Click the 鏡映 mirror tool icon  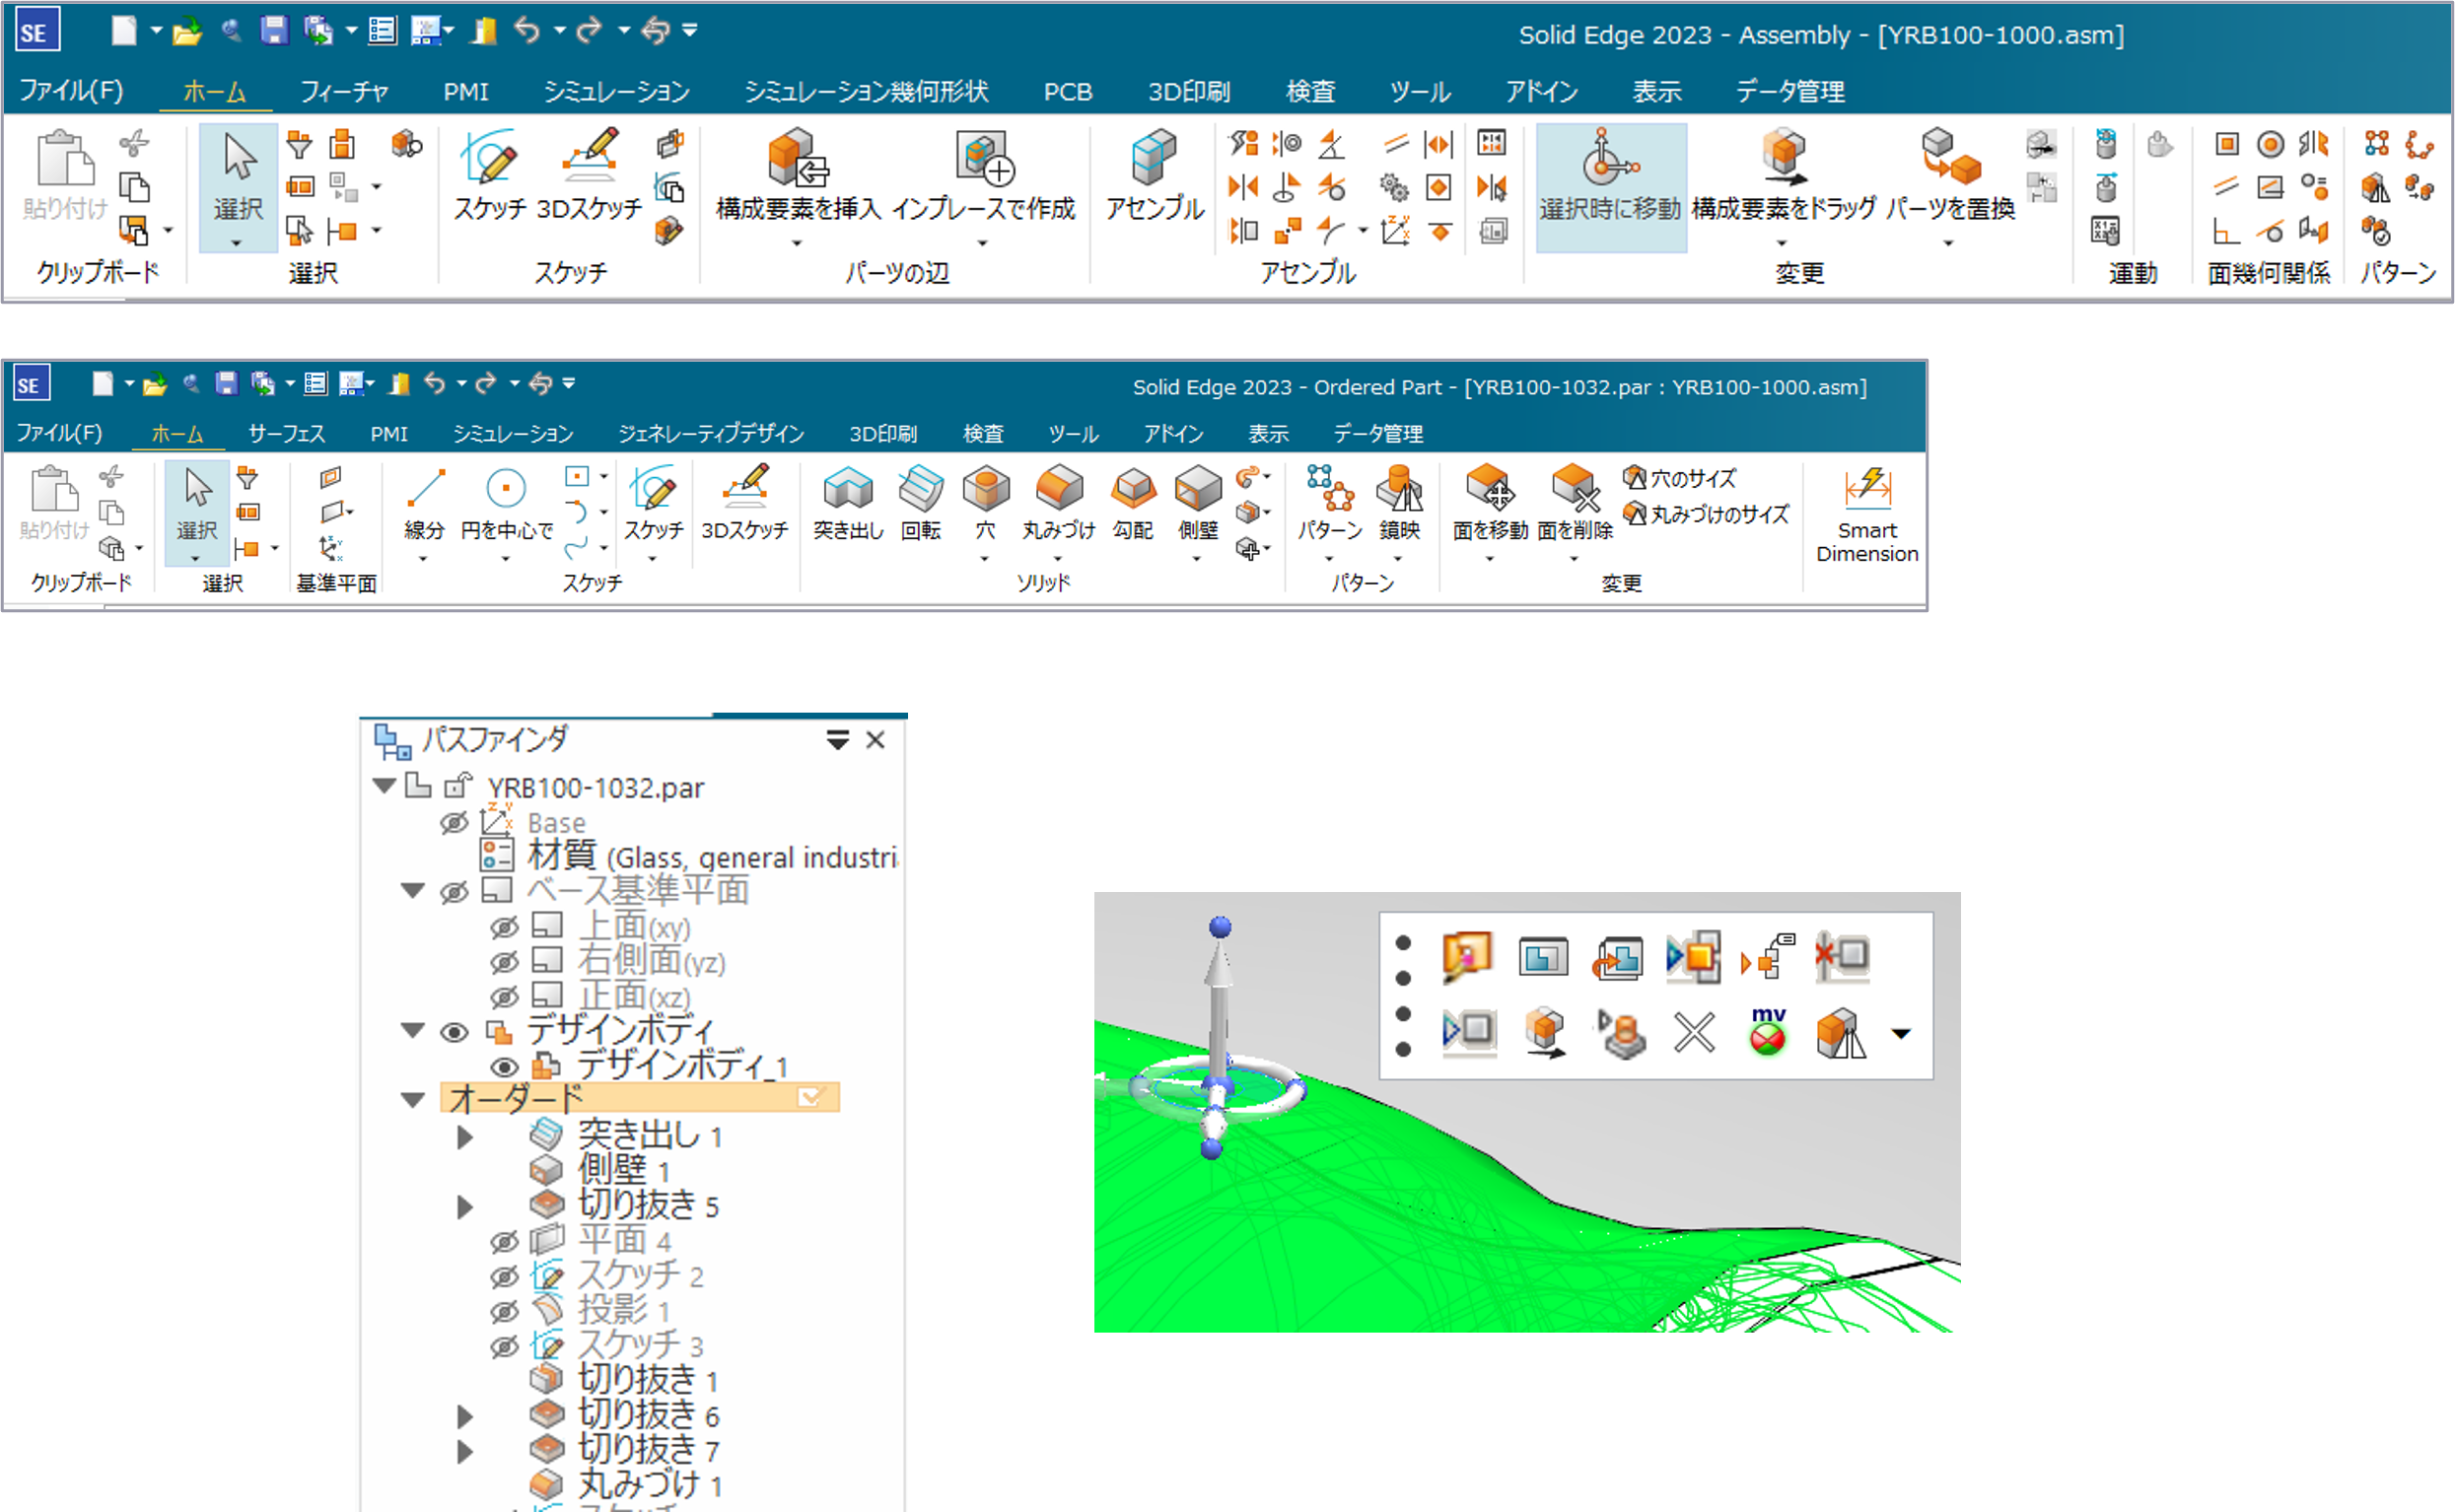tap(1399, 490)
